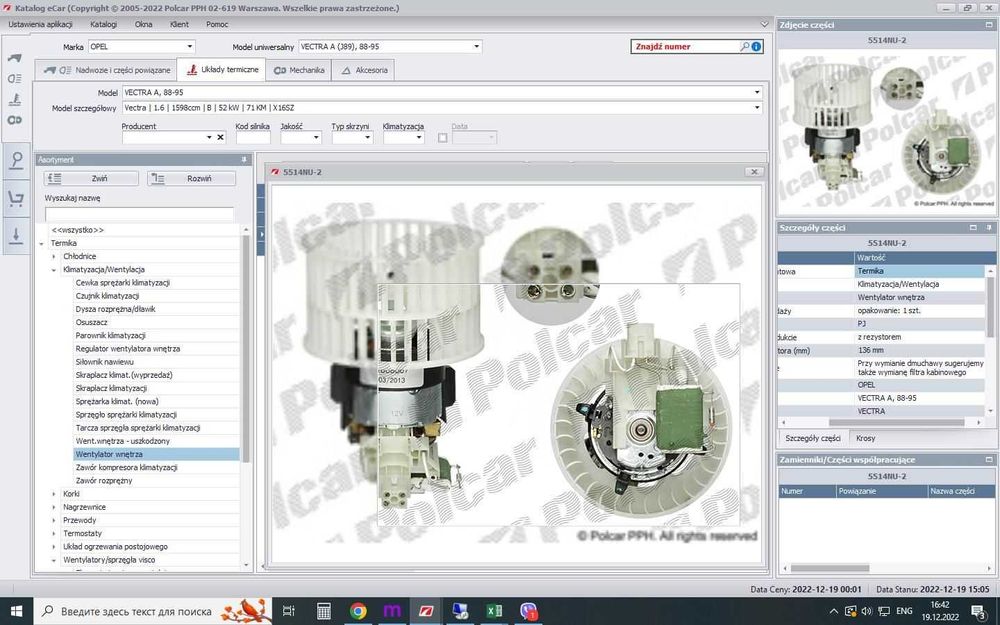
Task: Clear the Producent filter with X
Action: (221, 137)
